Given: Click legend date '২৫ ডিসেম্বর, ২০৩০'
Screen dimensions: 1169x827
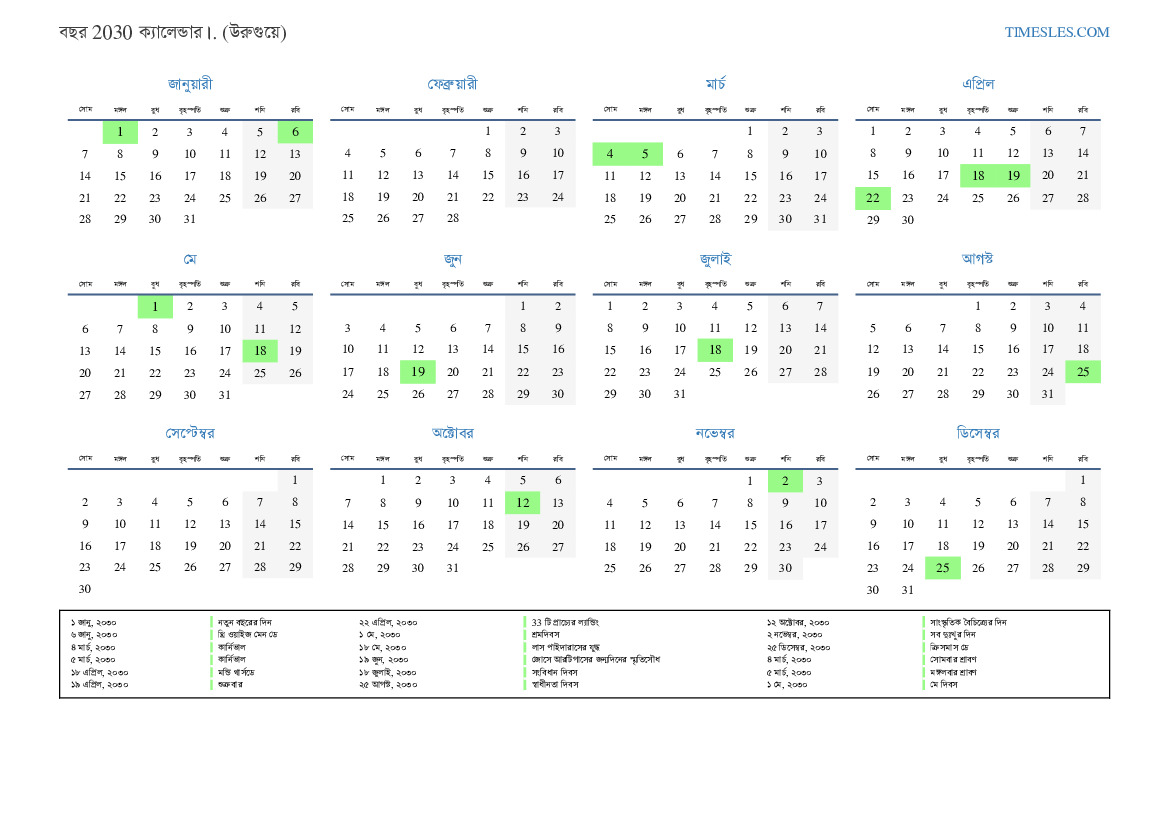Looking at the screenshot, I should tap(798, 648).
